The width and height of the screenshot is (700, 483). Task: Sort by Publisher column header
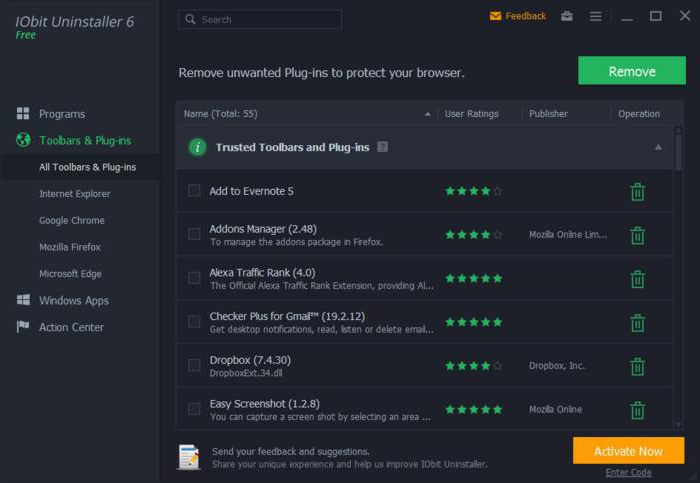point(548,114)
